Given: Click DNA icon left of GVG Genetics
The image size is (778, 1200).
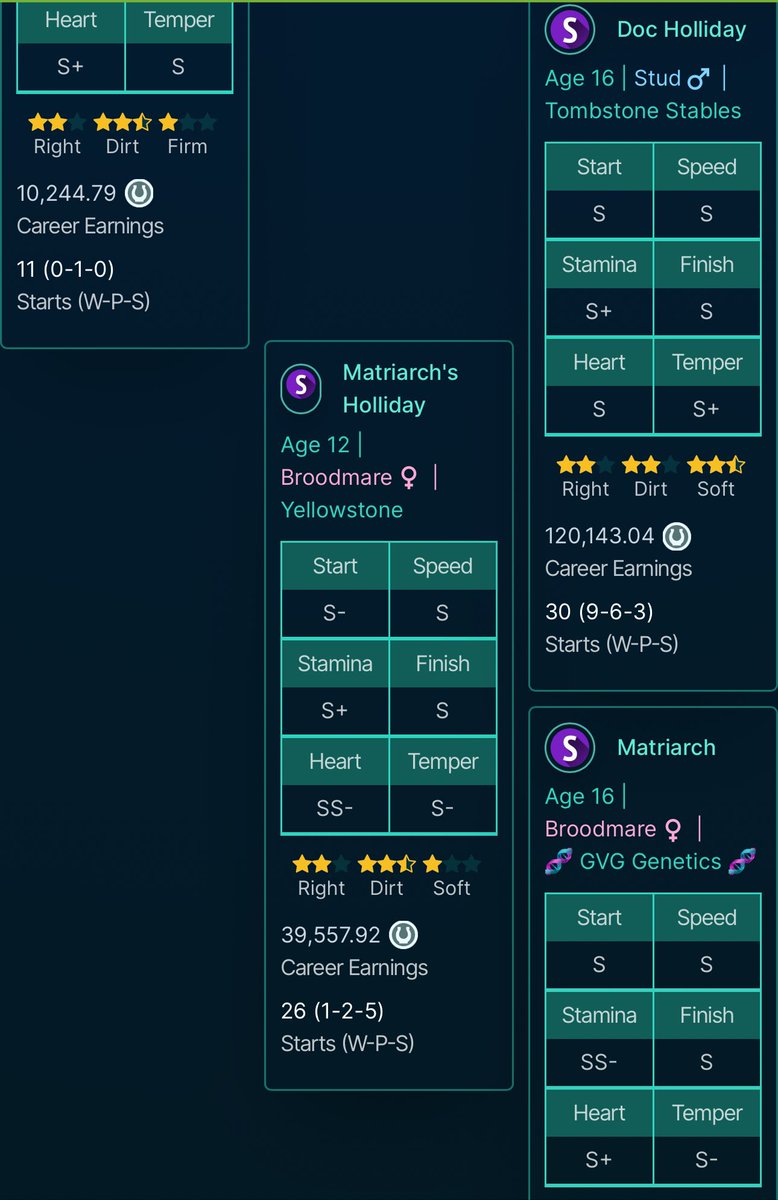Looking at the screenshot, I should coord(559,861).
